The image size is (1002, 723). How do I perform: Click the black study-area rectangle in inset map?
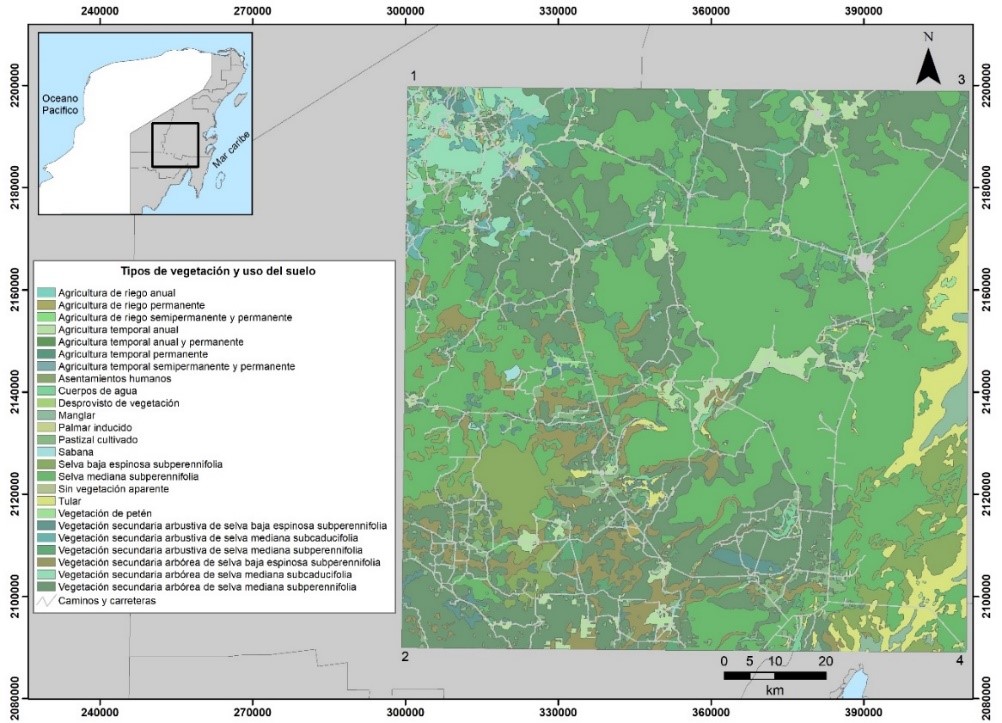point(175,145)
